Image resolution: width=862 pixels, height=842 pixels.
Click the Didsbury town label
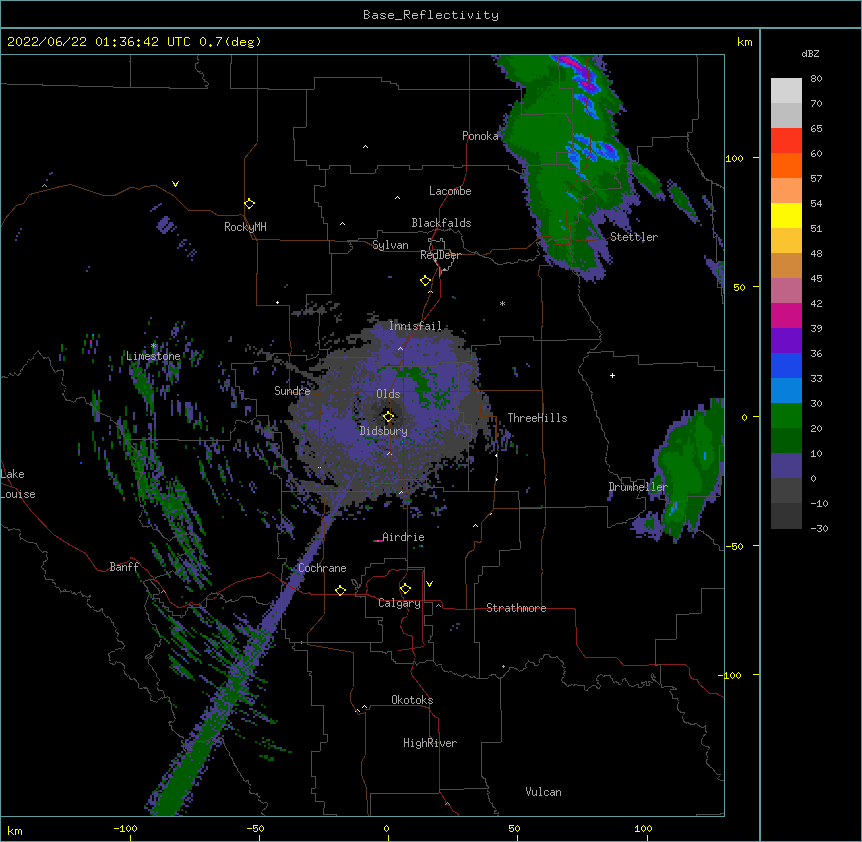[x=384, y=431]
